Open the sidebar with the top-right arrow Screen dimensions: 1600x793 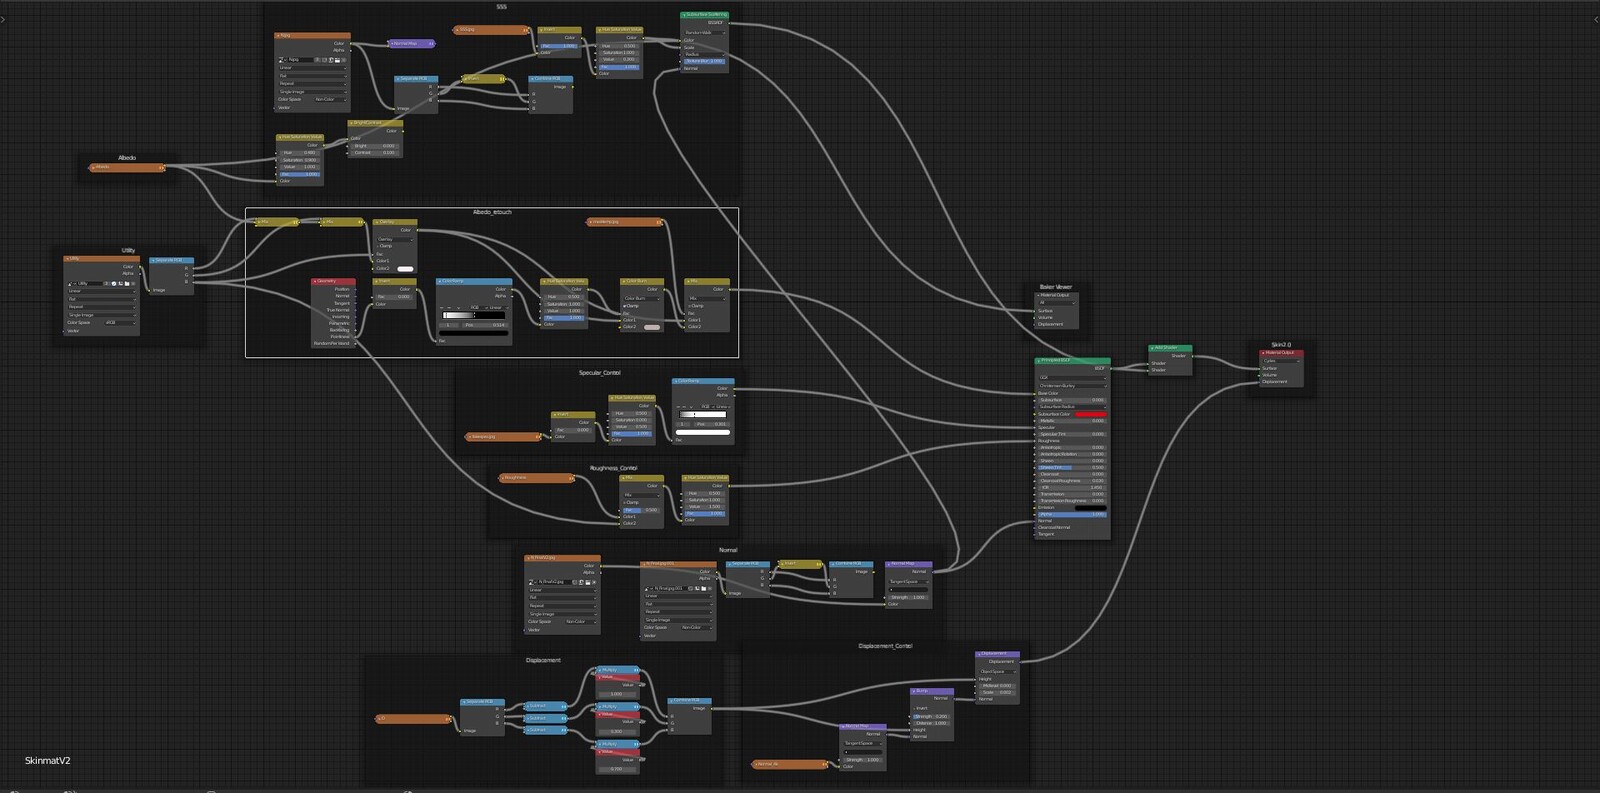click(1595, 18)
